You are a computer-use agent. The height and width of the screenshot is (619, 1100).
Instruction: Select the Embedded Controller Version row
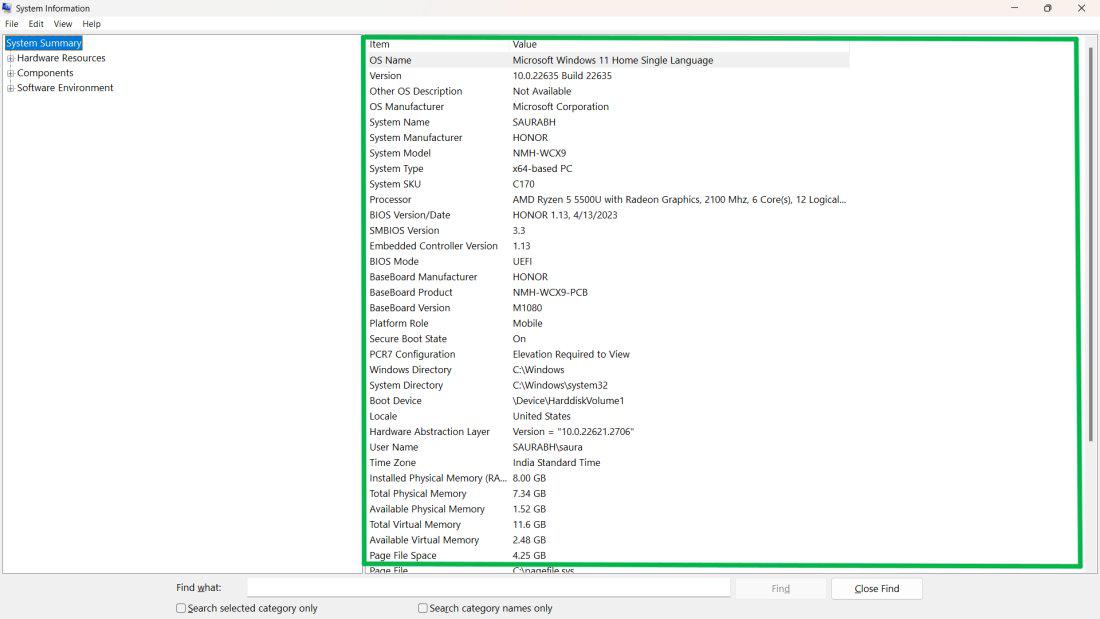coord(608,246)
